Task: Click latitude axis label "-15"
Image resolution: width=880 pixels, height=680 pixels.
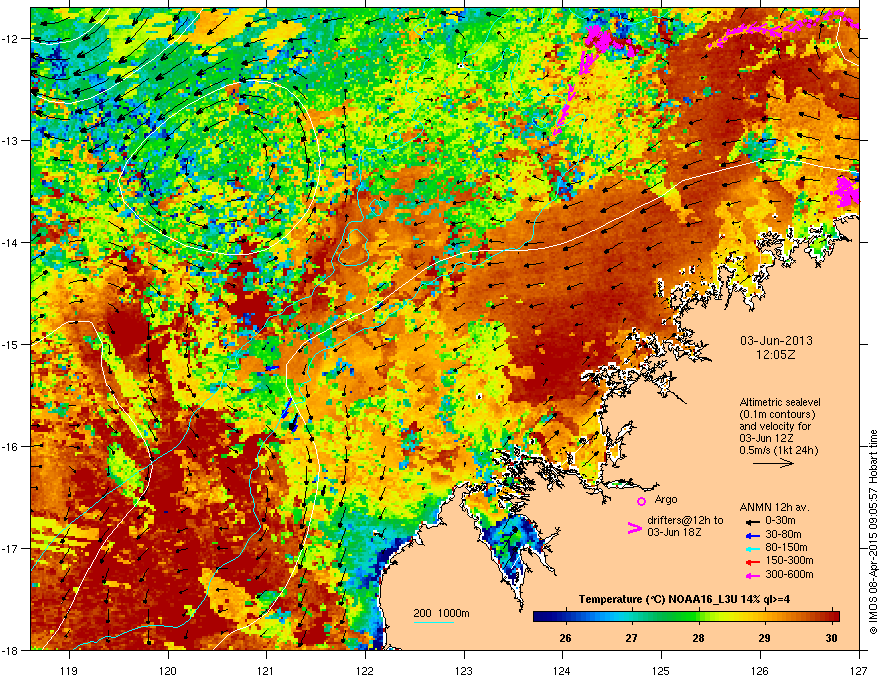Action: [x=11, y=344]
